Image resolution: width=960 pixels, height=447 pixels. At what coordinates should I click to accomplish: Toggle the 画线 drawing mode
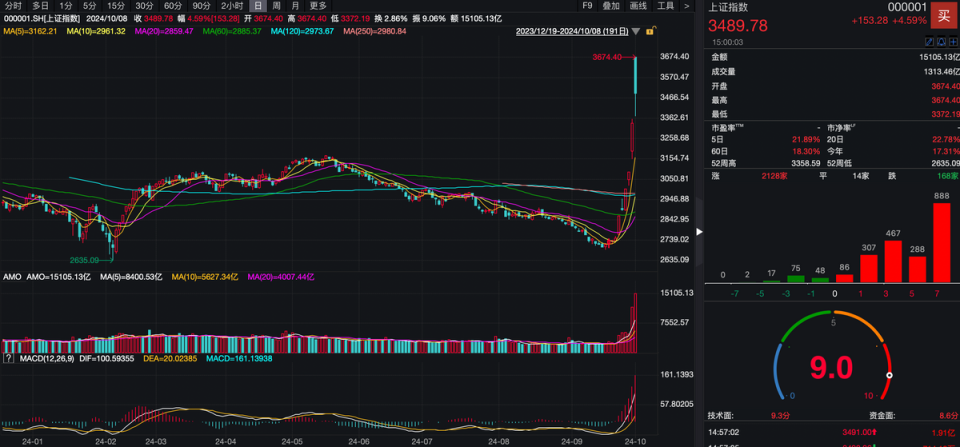tap(639, 6)
